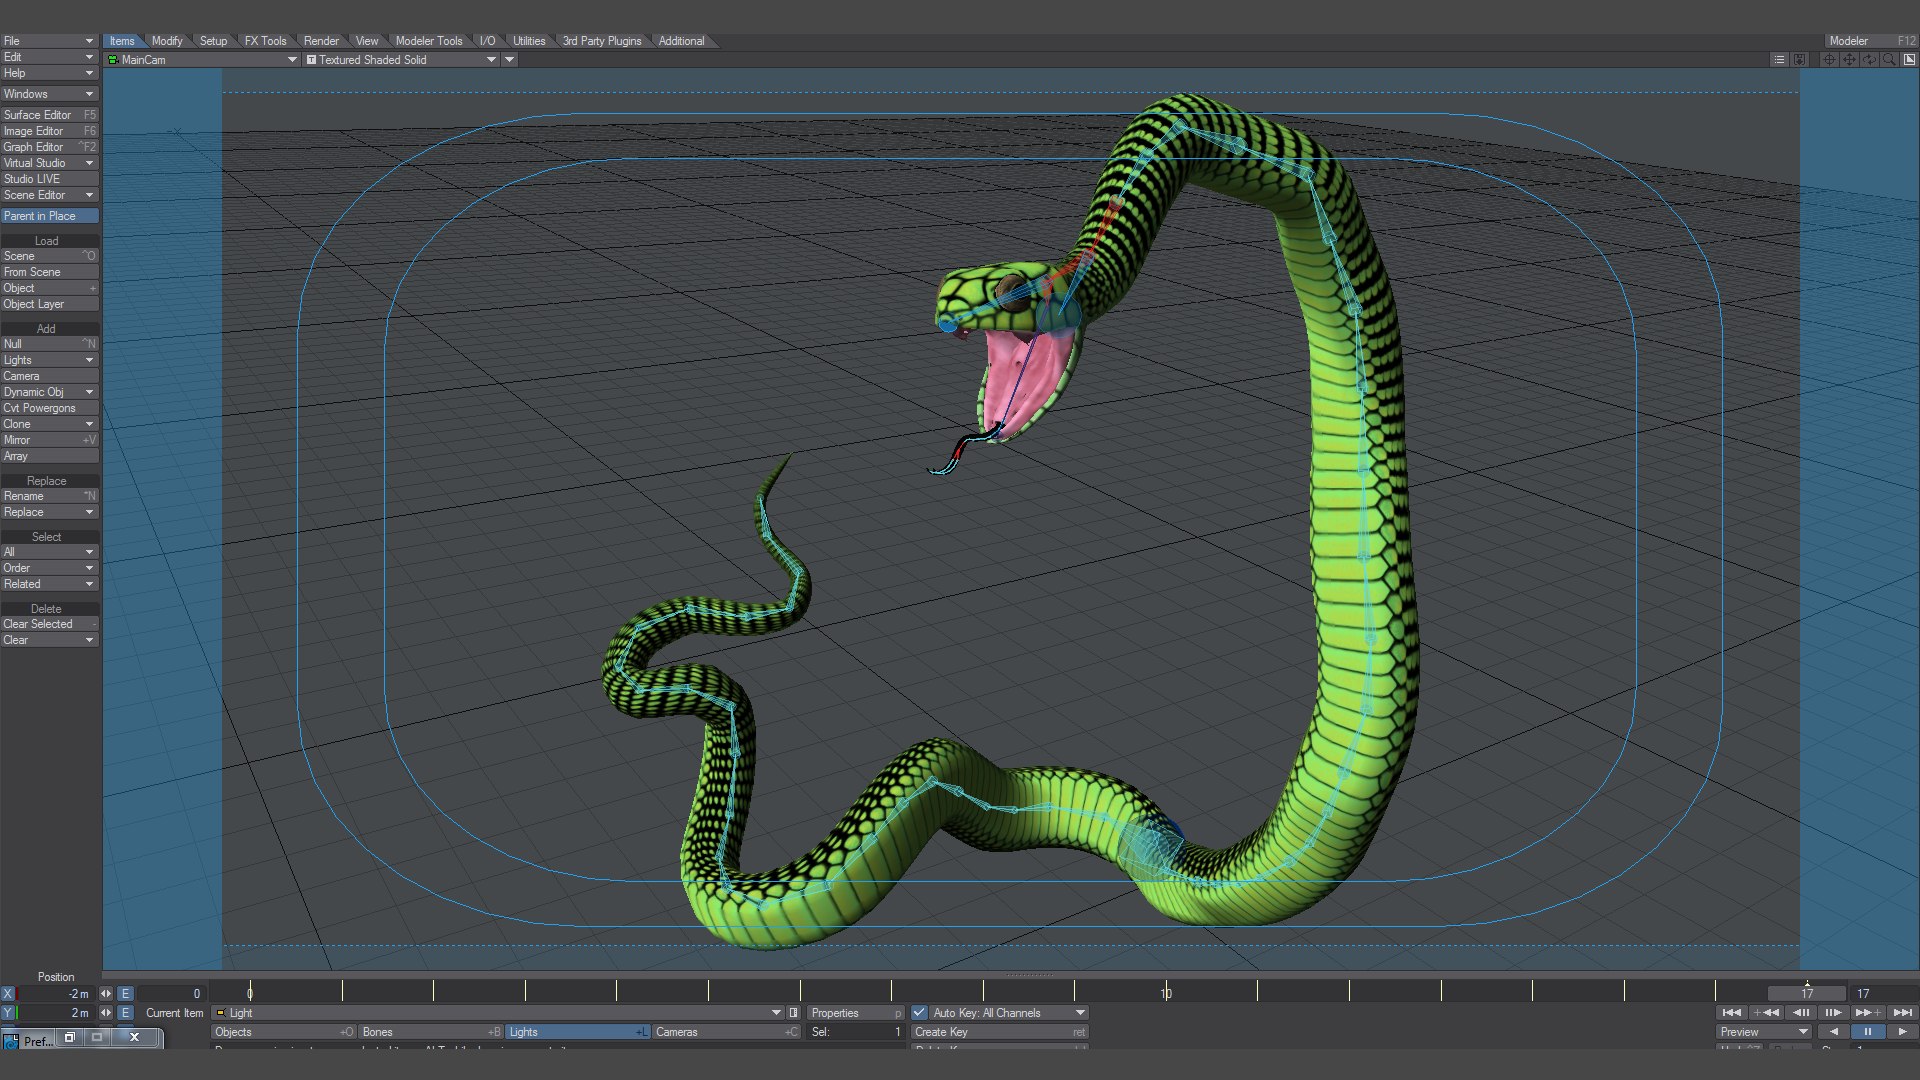Image resolution: width=1920 pixels, height=1080 pixels.
Task: Open the MainCam view dropdown
Action: tap(203, 60)
